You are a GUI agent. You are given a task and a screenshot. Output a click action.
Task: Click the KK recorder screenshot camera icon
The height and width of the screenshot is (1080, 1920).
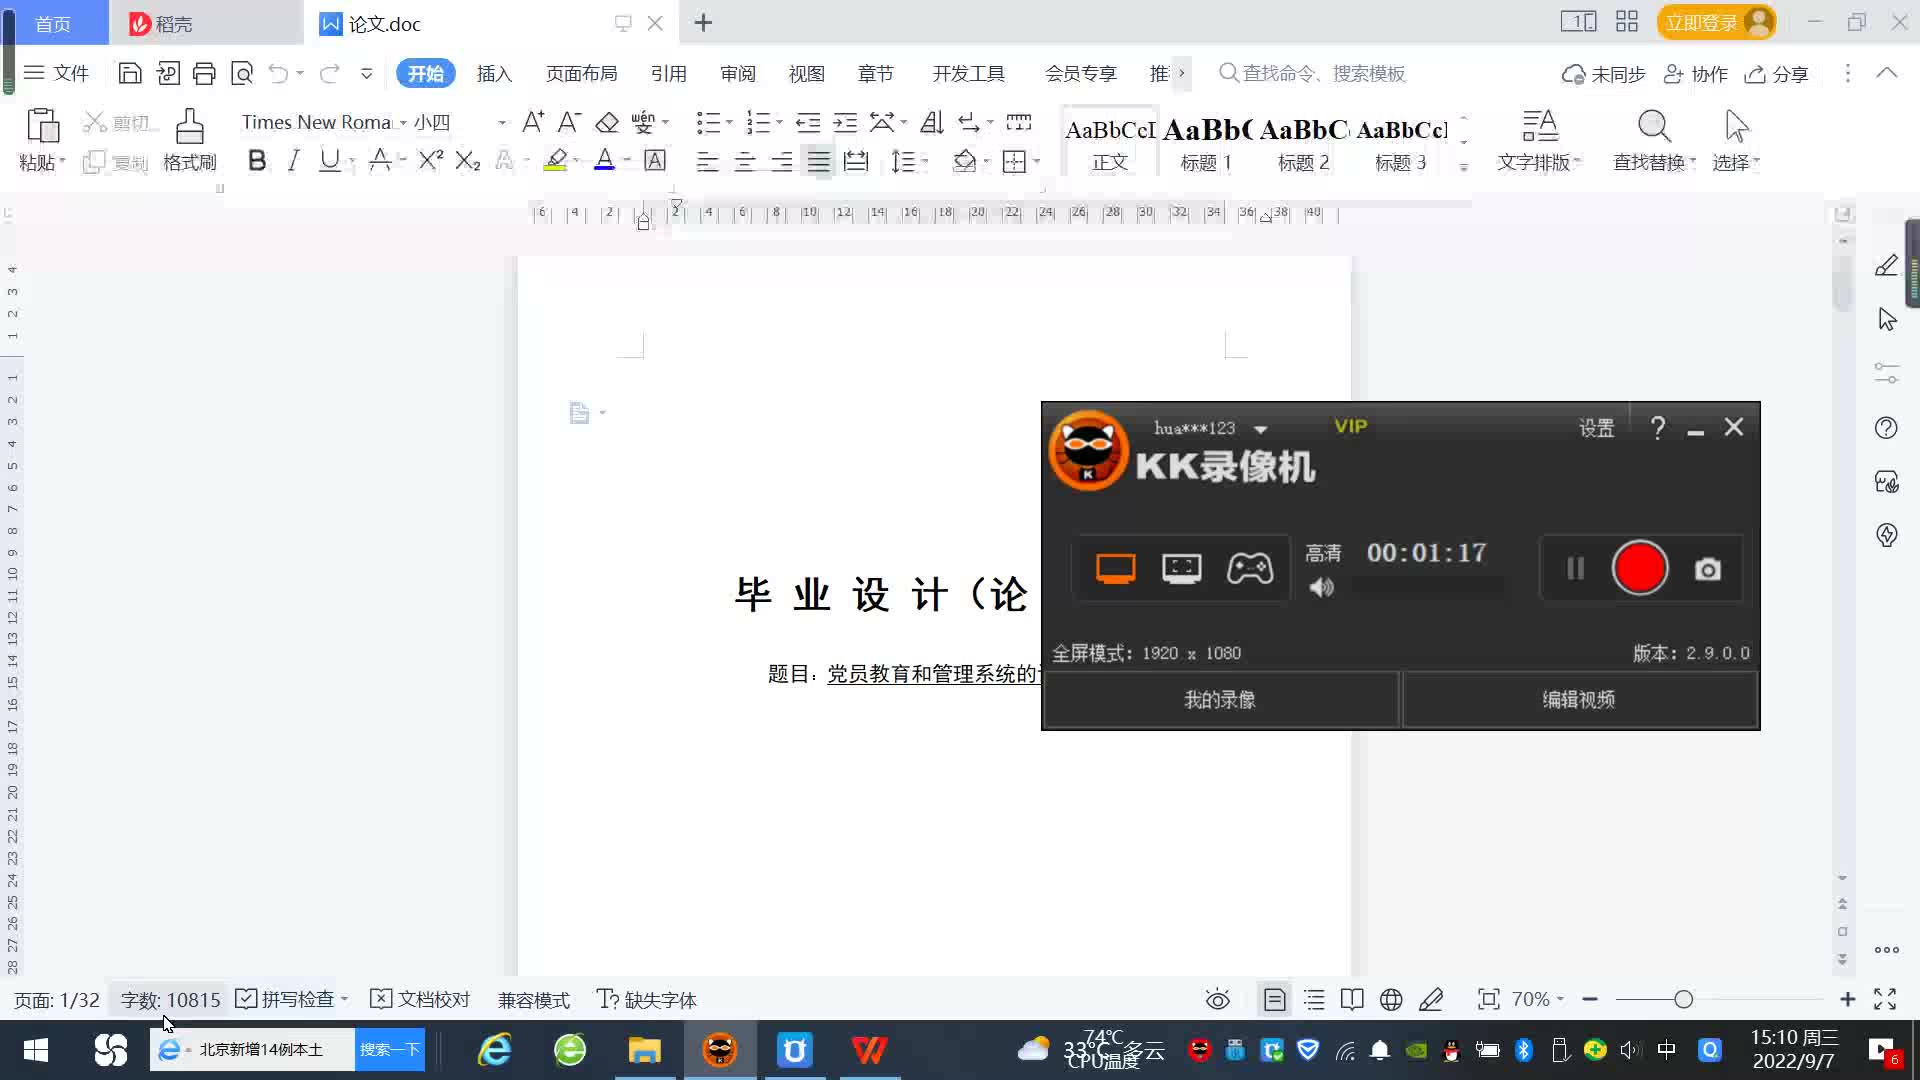tap(1707, 570)
